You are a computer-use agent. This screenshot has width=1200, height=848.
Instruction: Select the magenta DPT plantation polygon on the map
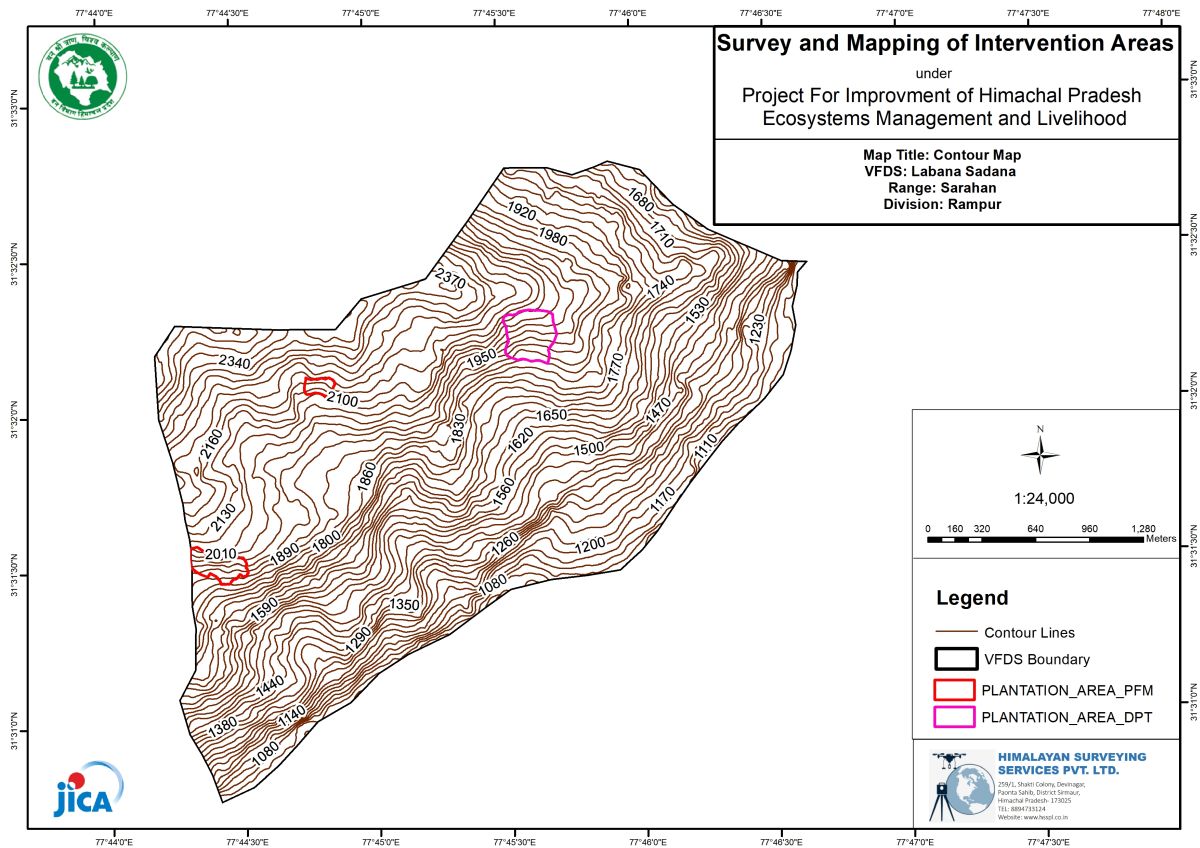[x=529, y=336]
